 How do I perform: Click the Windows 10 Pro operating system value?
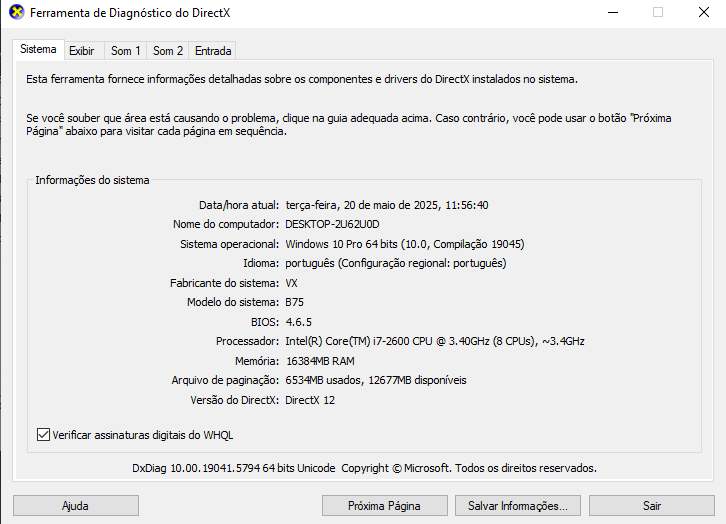(405, 244)
